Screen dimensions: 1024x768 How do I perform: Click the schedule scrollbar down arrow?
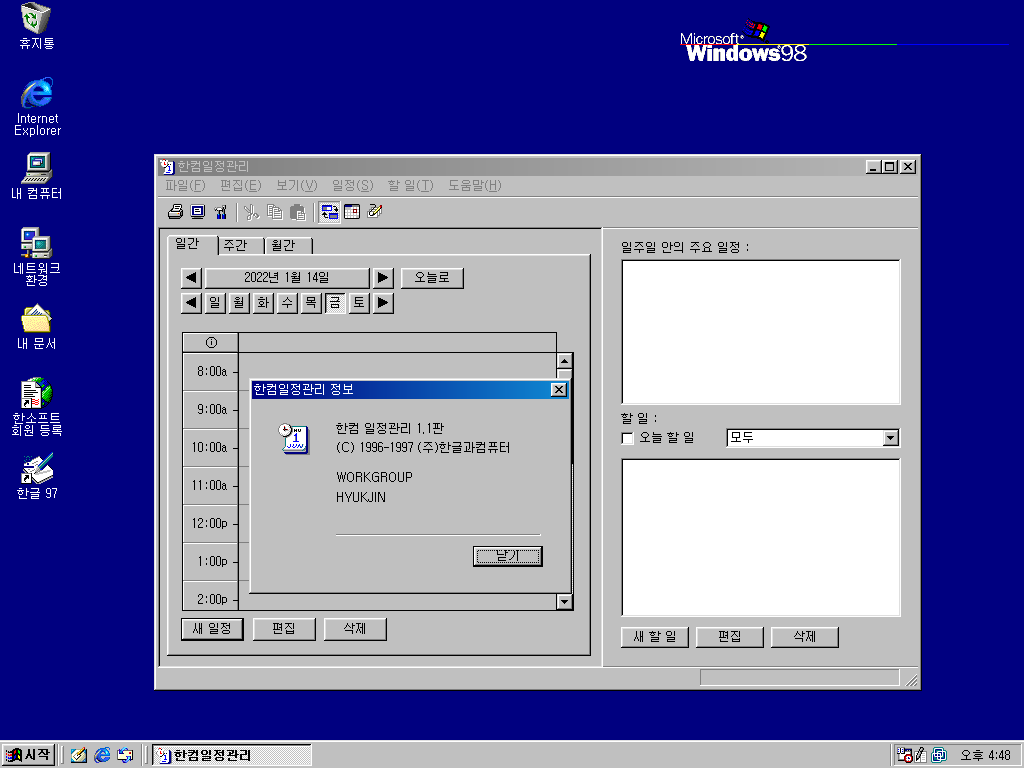[565, 601]
